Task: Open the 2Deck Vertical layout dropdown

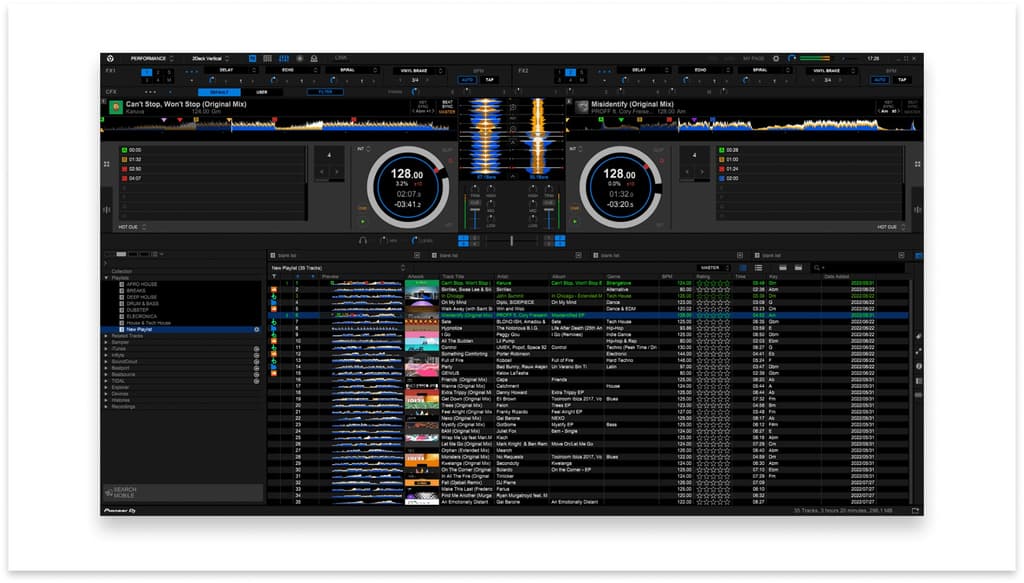Action: [210, 59]
